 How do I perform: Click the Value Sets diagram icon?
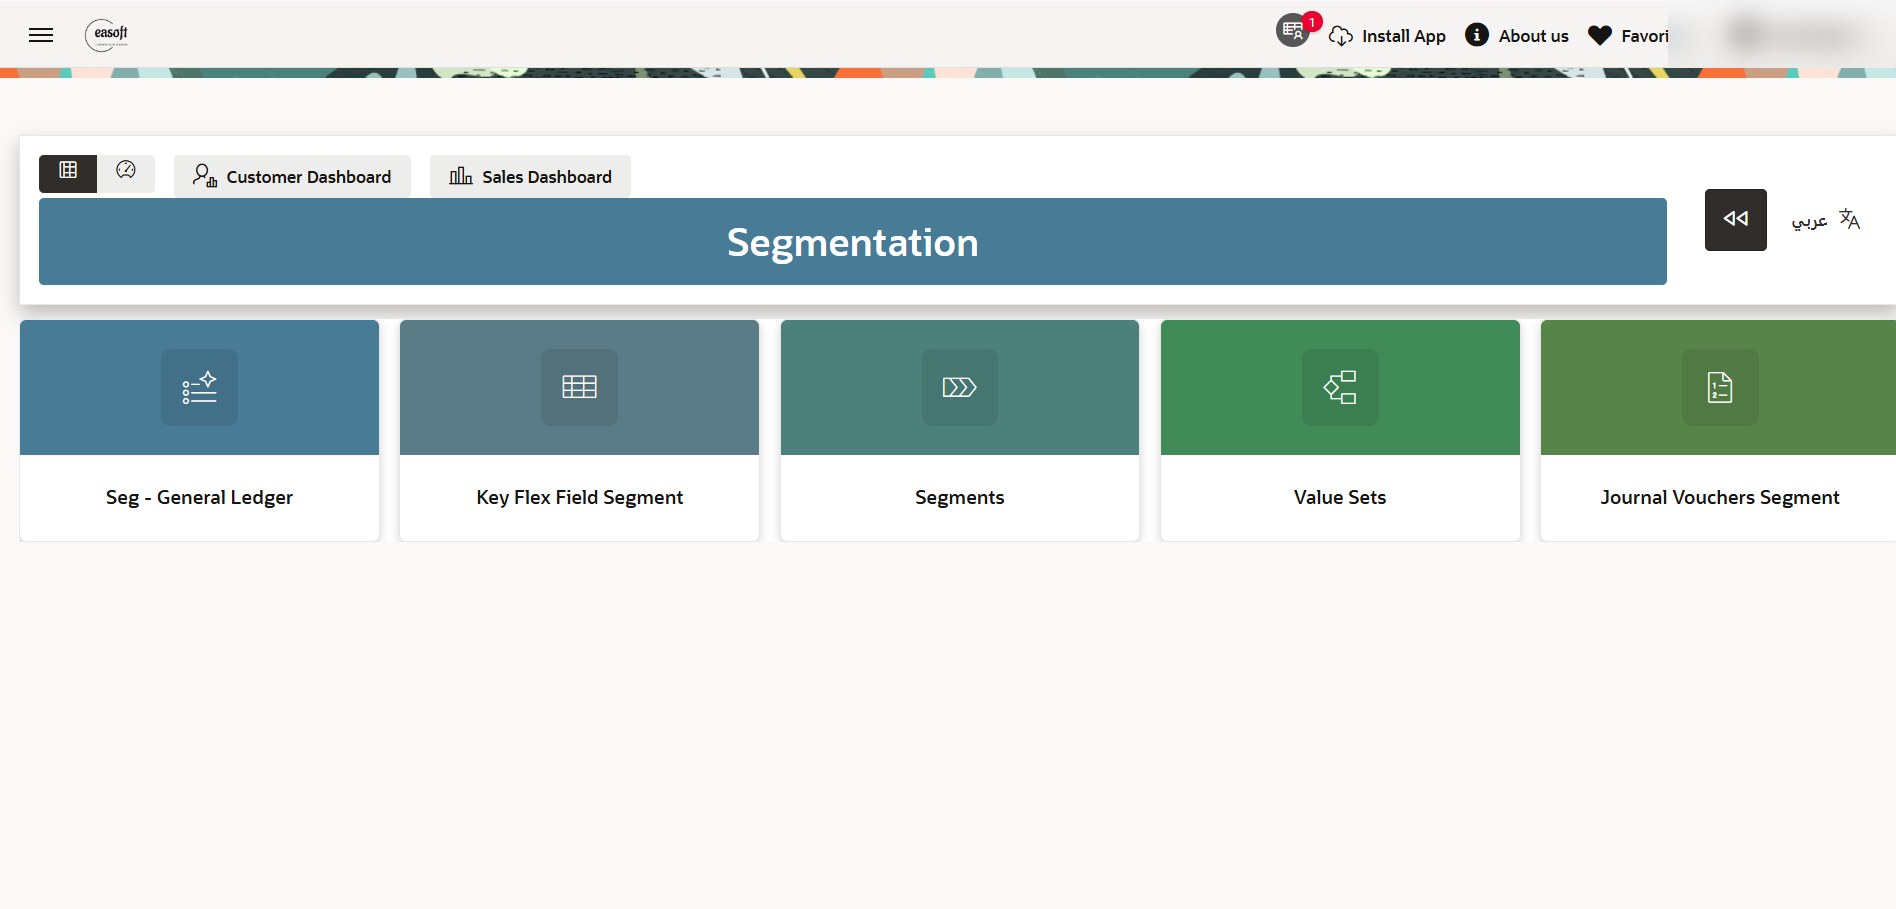tap(1340, 387)
